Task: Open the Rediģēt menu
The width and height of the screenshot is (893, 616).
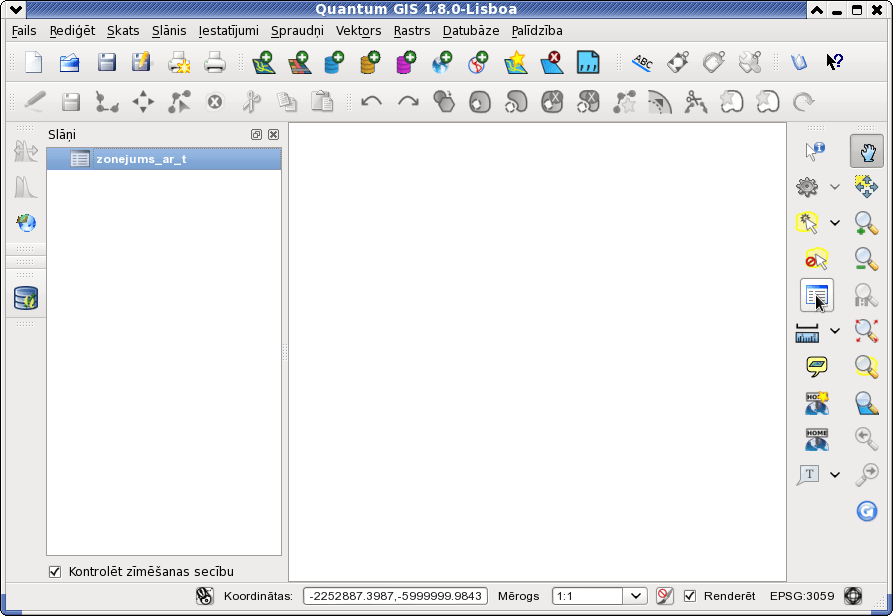Action: coord(72,31)
